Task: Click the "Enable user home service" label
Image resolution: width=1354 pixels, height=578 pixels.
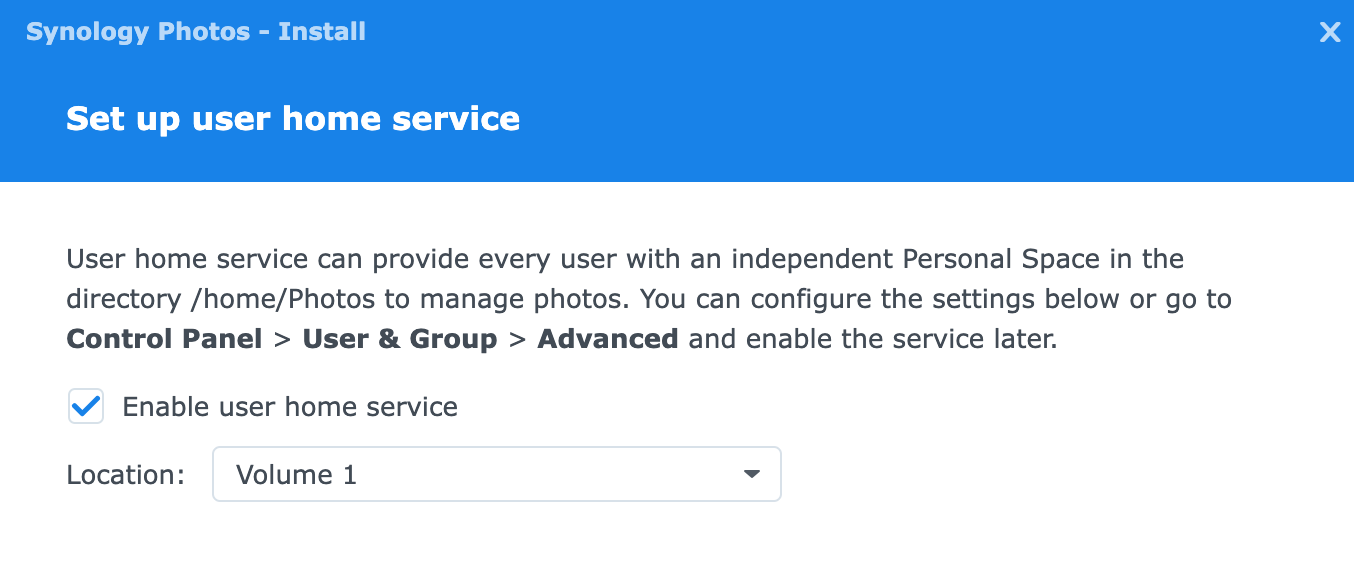Action: click(x=290, y=407)
